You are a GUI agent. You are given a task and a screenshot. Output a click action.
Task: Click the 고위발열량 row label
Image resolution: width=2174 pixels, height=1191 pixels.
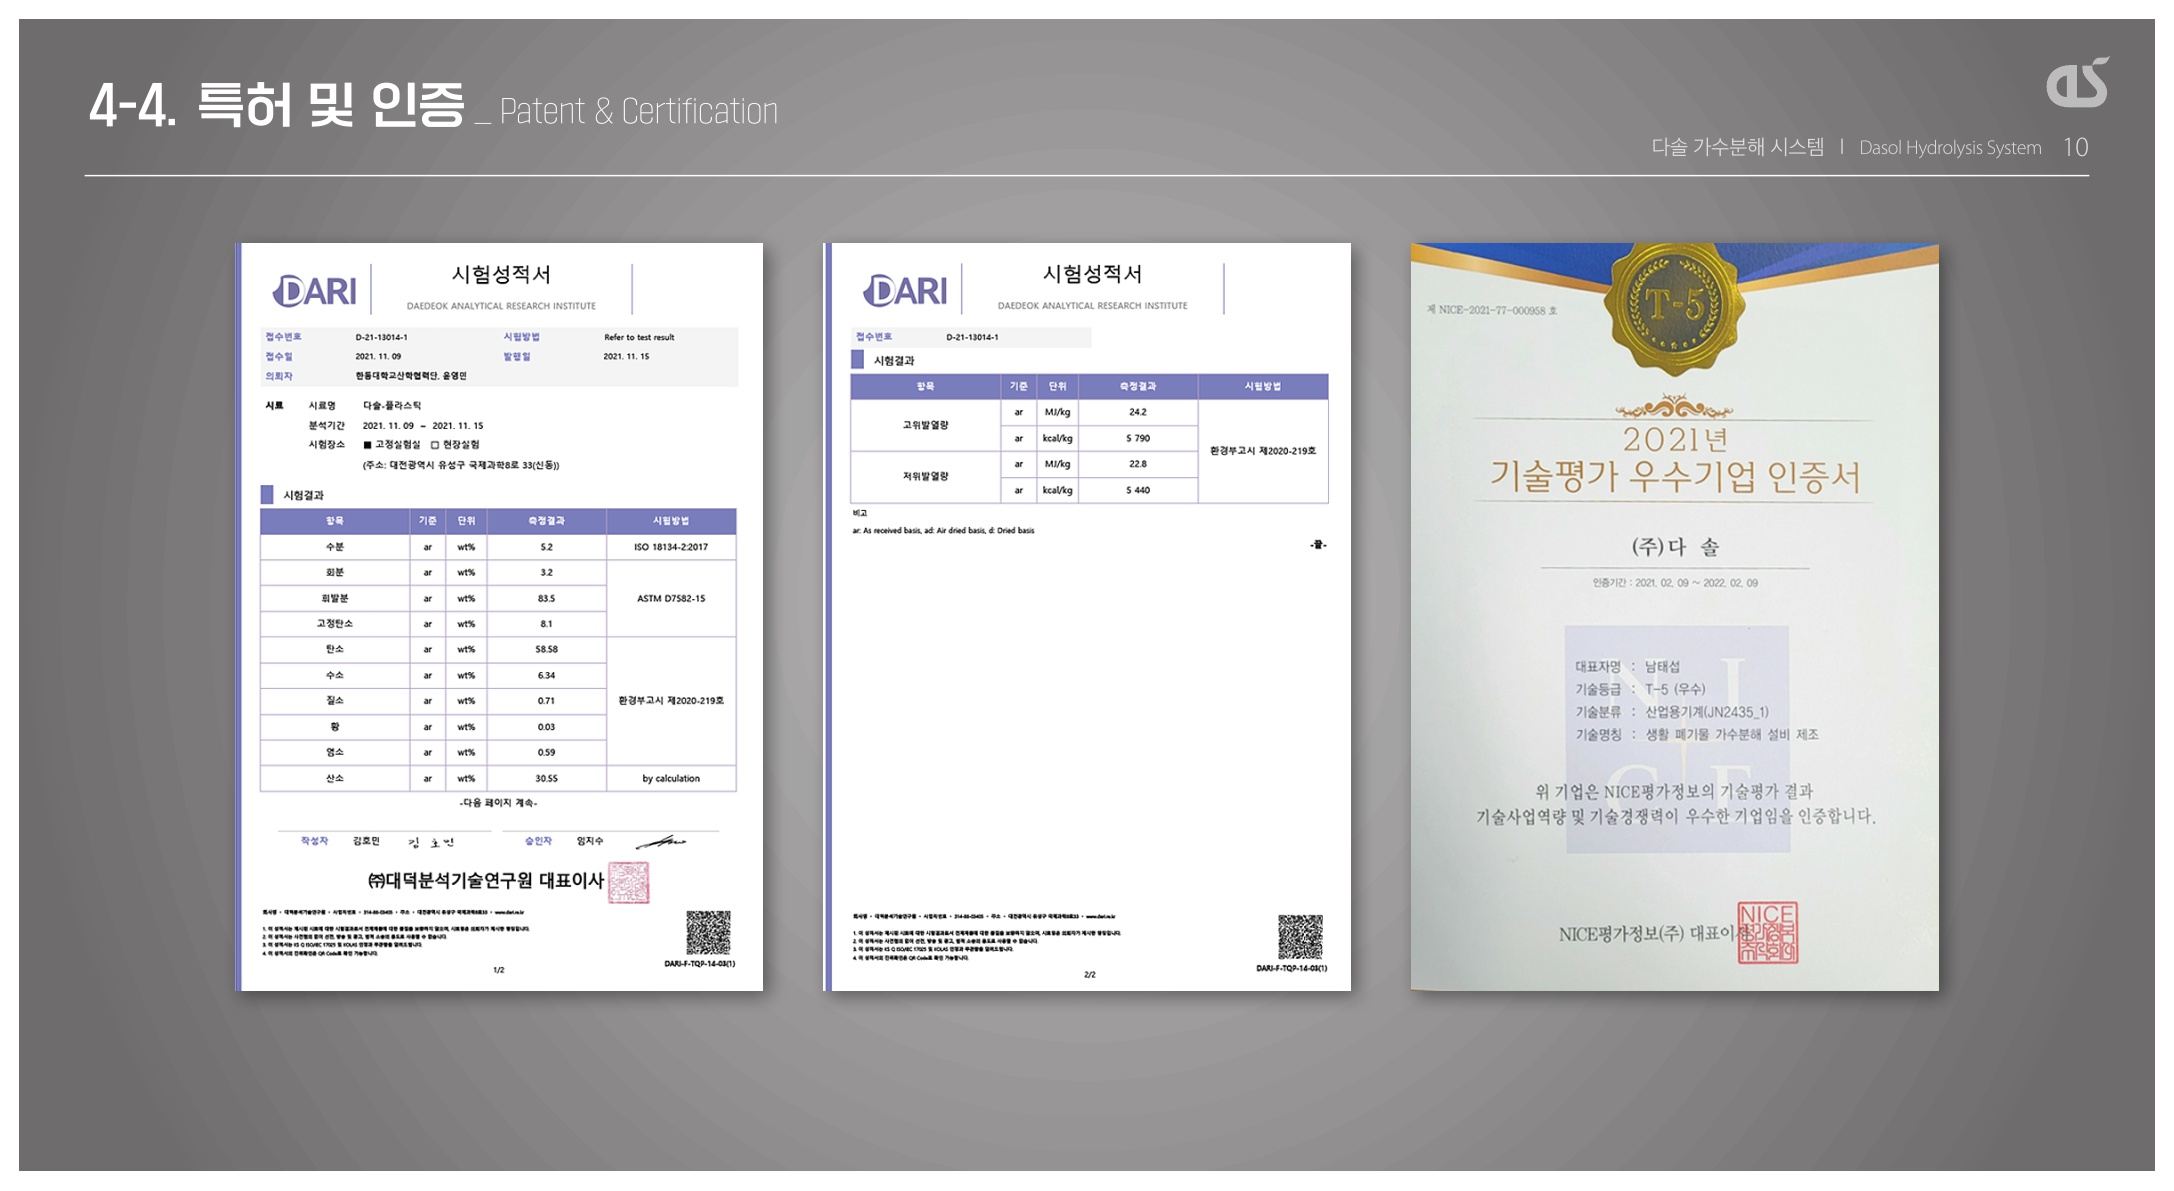[925, 425]
